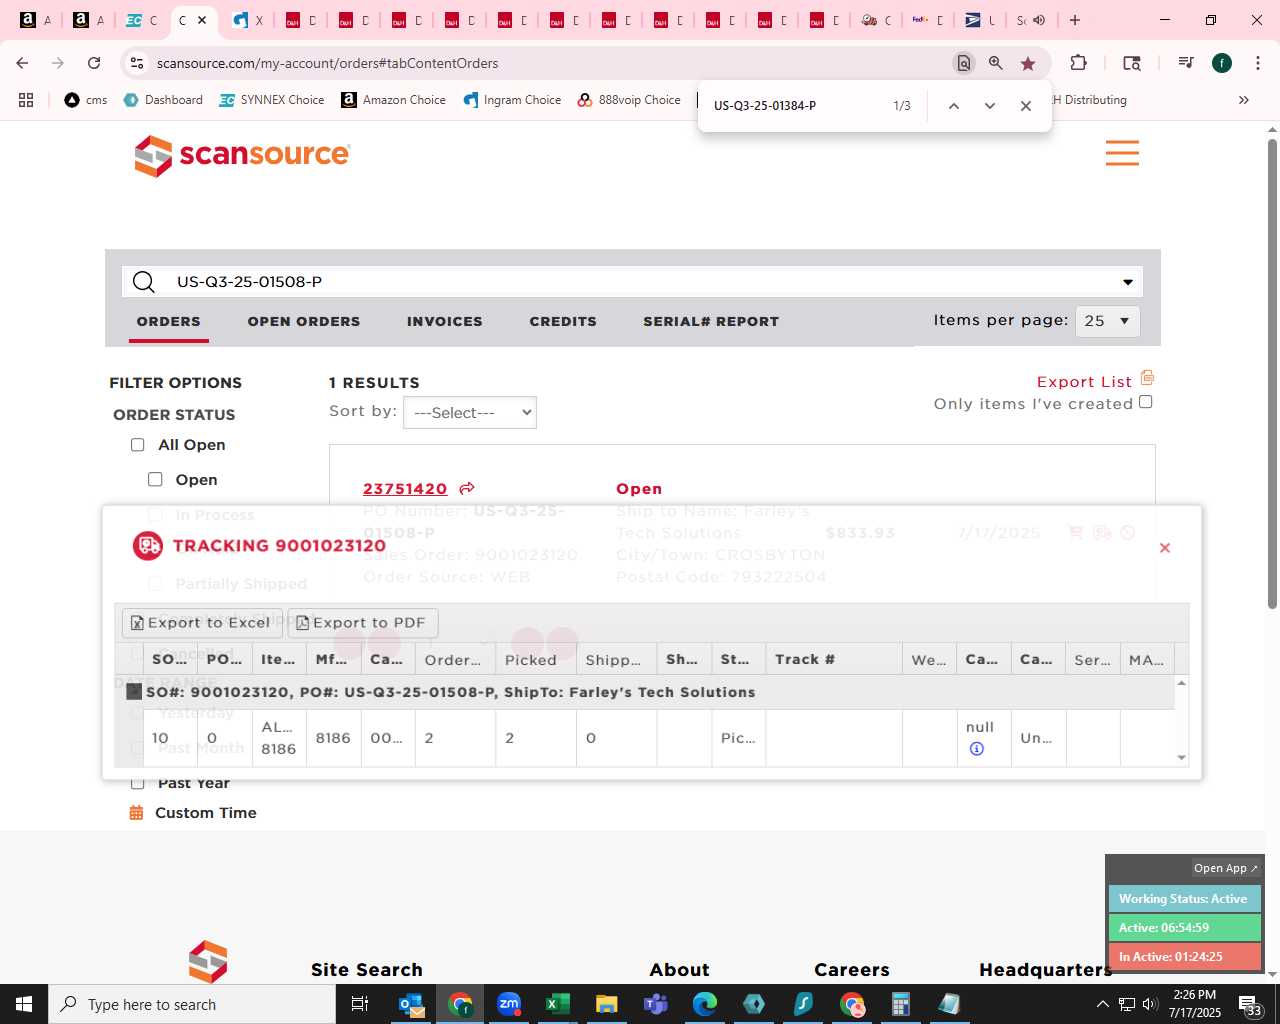Click the order search input field
Image resolution: width=1280 pixels, height=1024 pixels.
[632, 282]
